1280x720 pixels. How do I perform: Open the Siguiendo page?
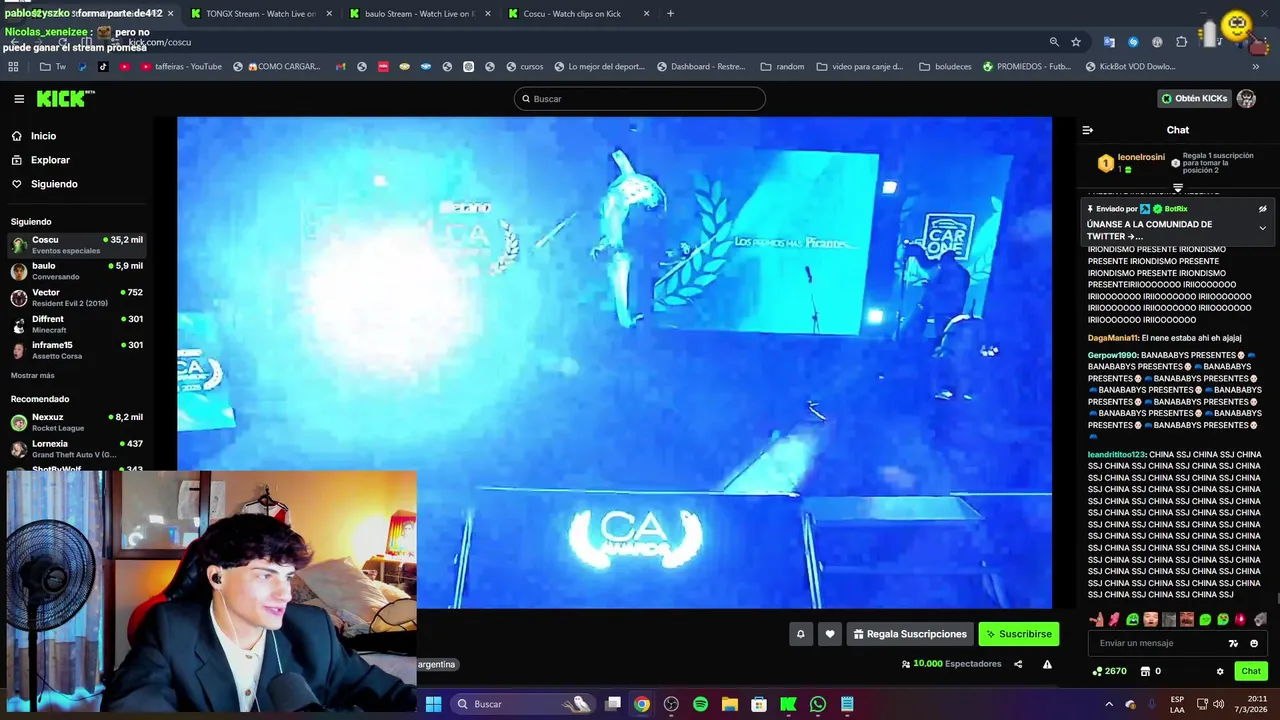54,184
